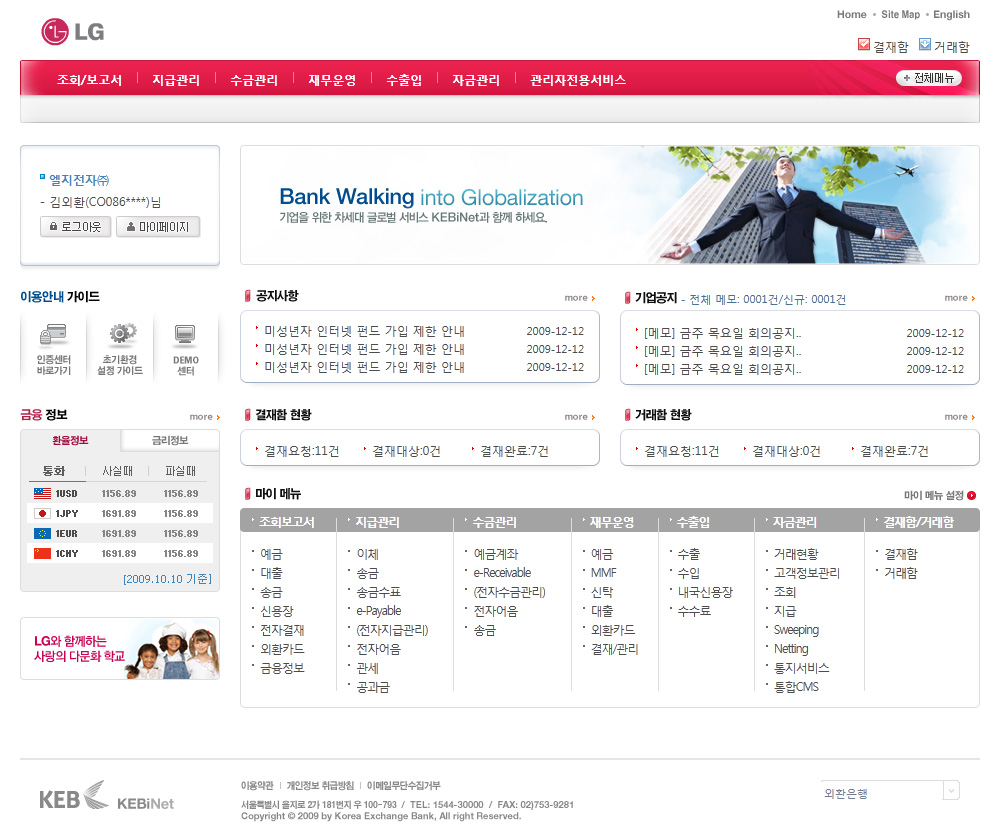This screenshot has height=840, width=1000.
Task: Switch to the 환율정보 tab
Action: pyautogui.click(x=70, y=440)
